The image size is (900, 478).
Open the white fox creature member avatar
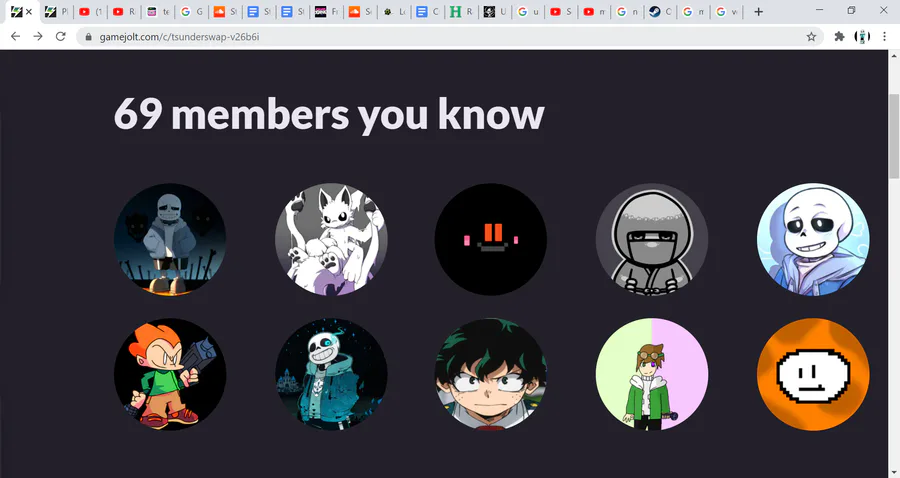(x=331, y=239)
